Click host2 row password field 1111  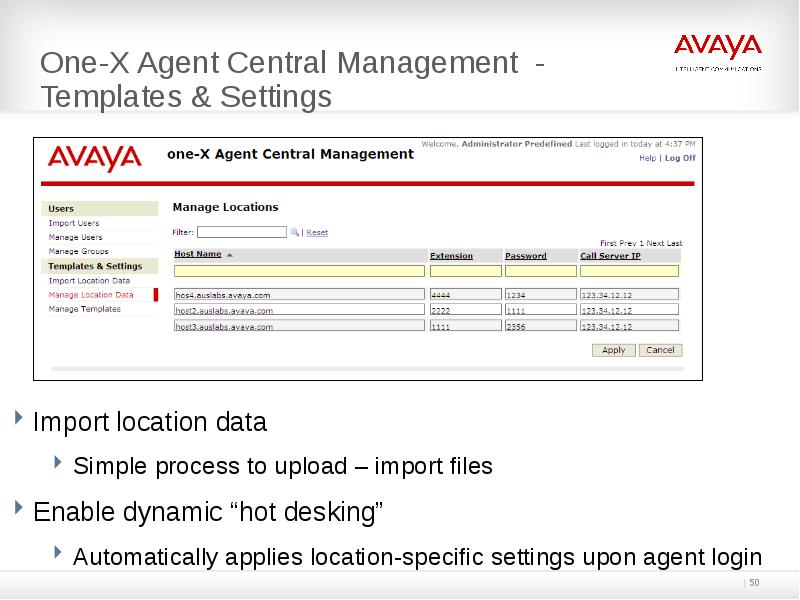541,310
